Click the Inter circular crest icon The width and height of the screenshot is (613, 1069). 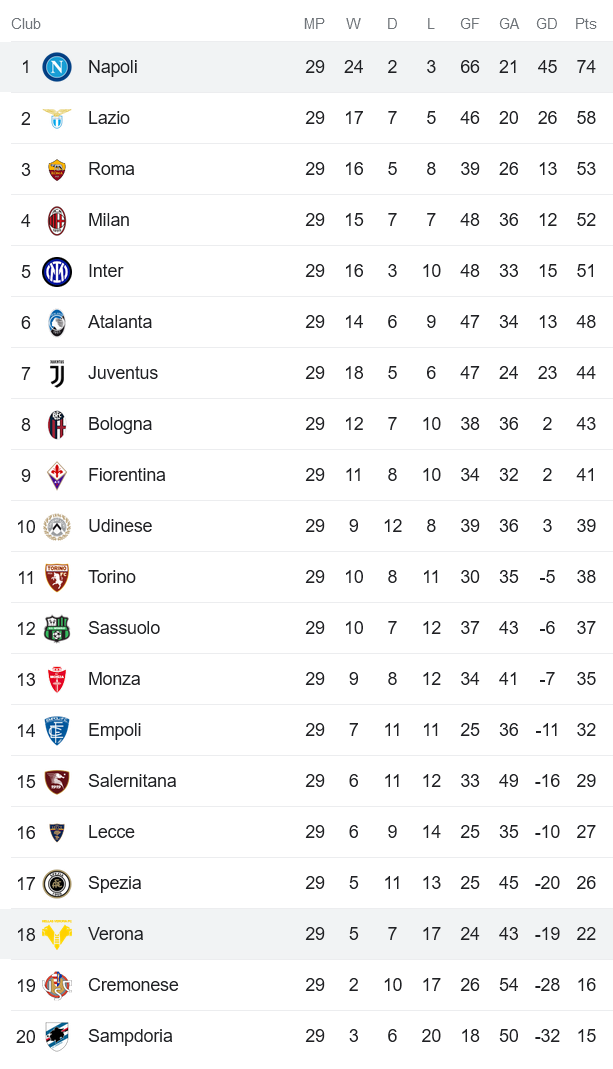[x=57, y=271]
